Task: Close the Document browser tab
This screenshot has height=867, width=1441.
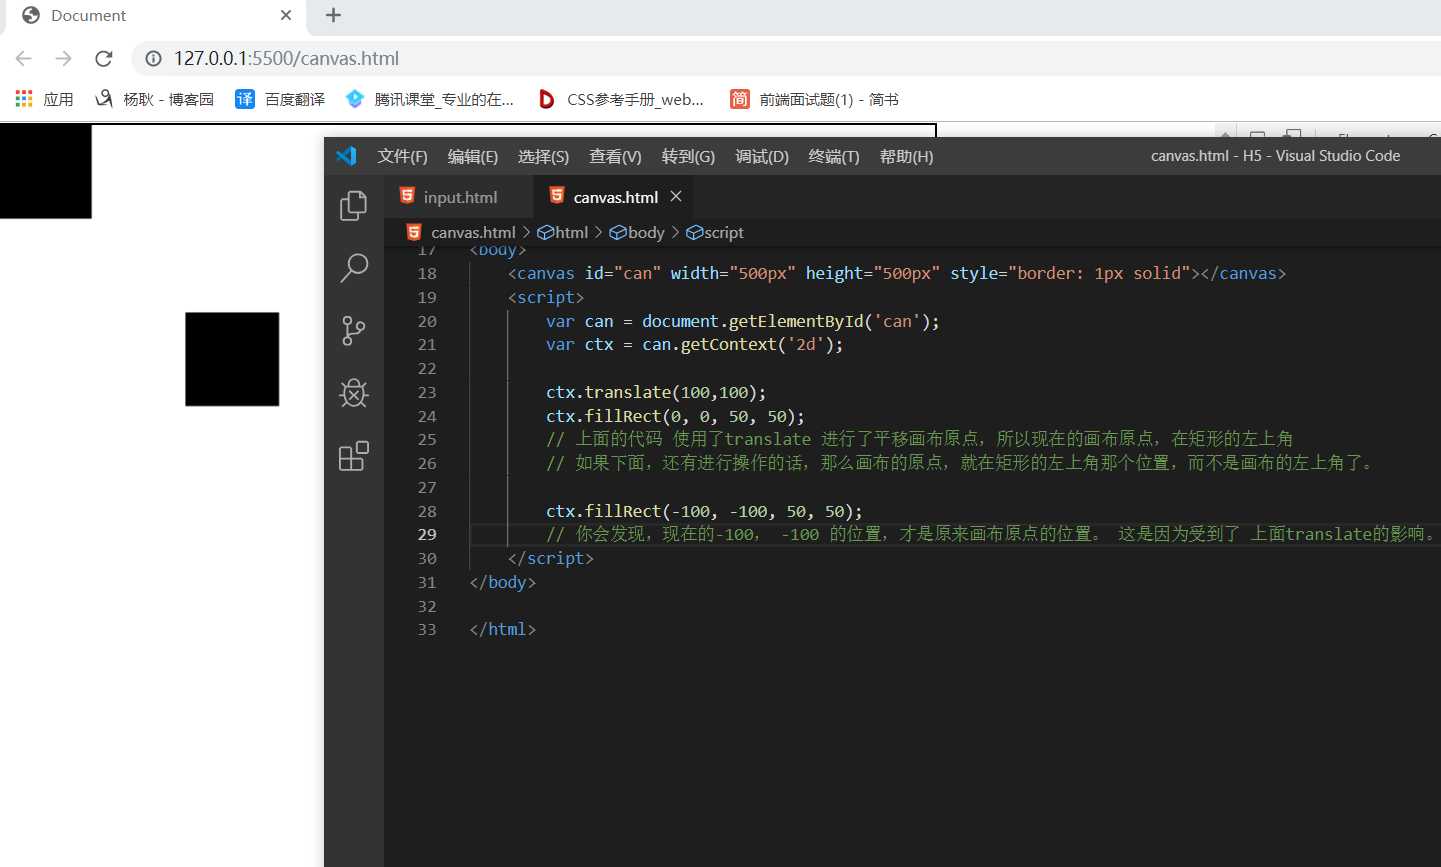Action: coord(286,15)
